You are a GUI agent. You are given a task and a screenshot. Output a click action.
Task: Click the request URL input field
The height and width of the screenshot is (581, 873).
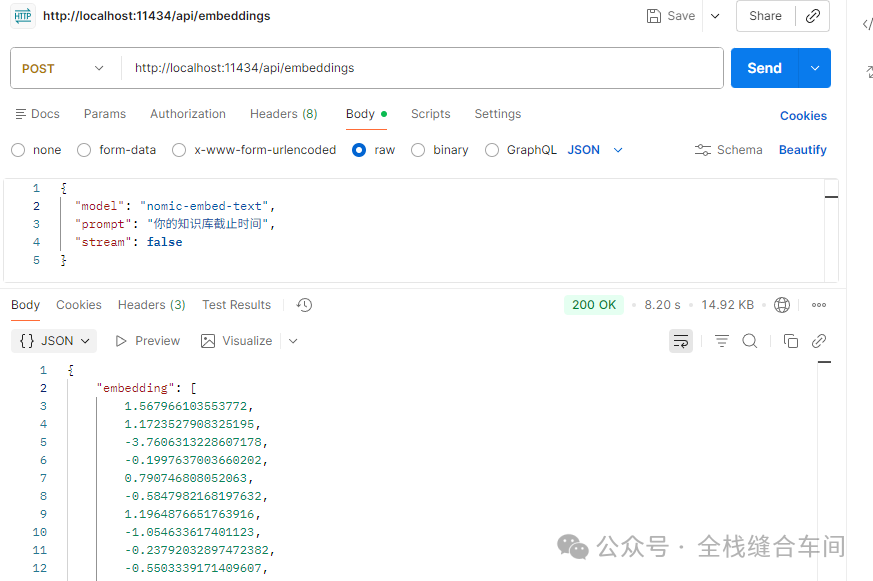(422, 68)
